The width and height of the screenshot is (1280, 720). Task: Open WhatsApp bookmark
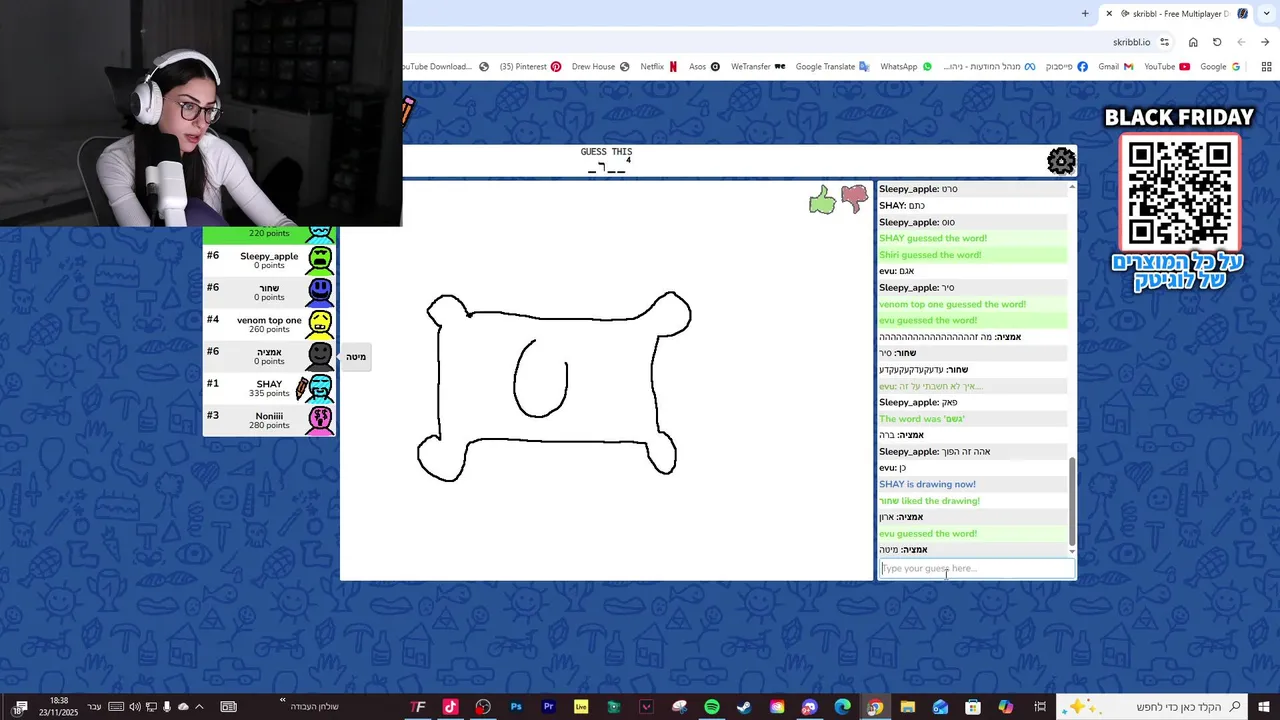(906, 67)
